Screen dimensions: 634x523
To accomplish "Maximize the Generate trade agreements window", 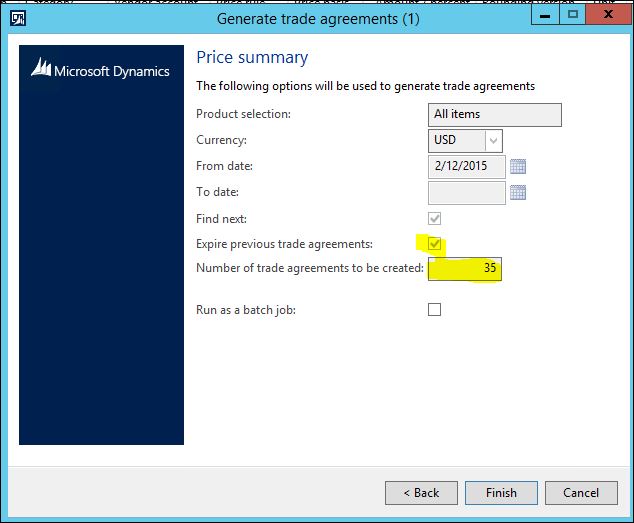I will 573,16.
